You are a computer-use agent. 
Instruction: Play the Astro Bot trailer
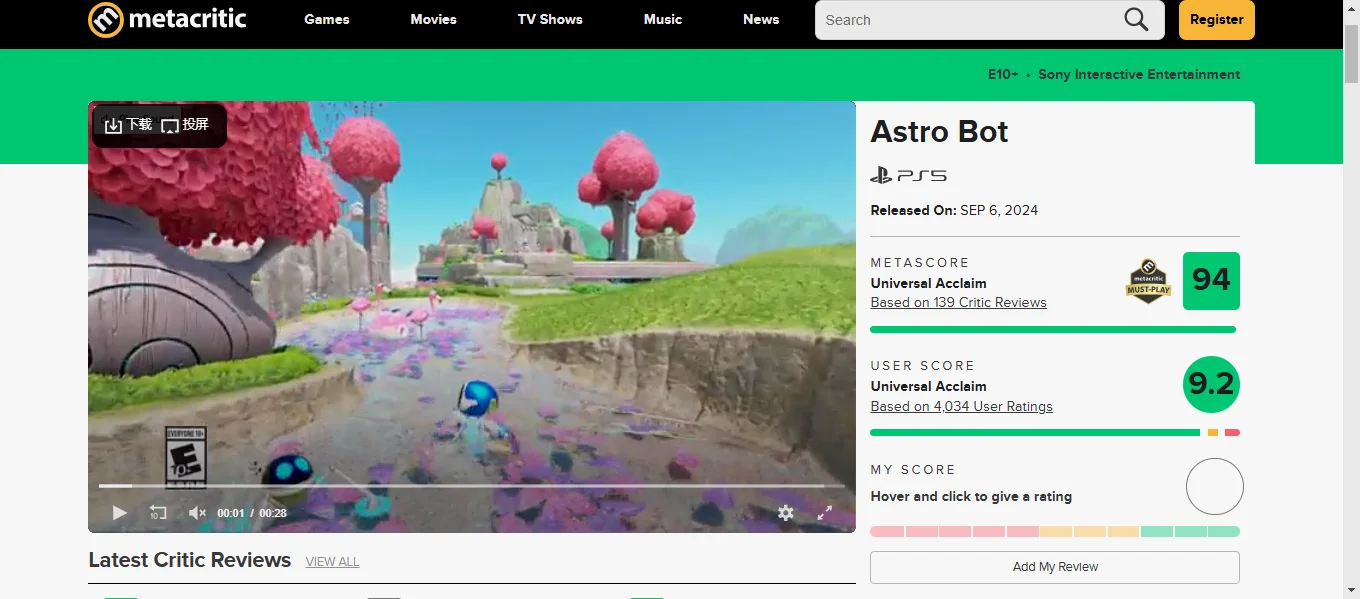(x=119, y=513)
